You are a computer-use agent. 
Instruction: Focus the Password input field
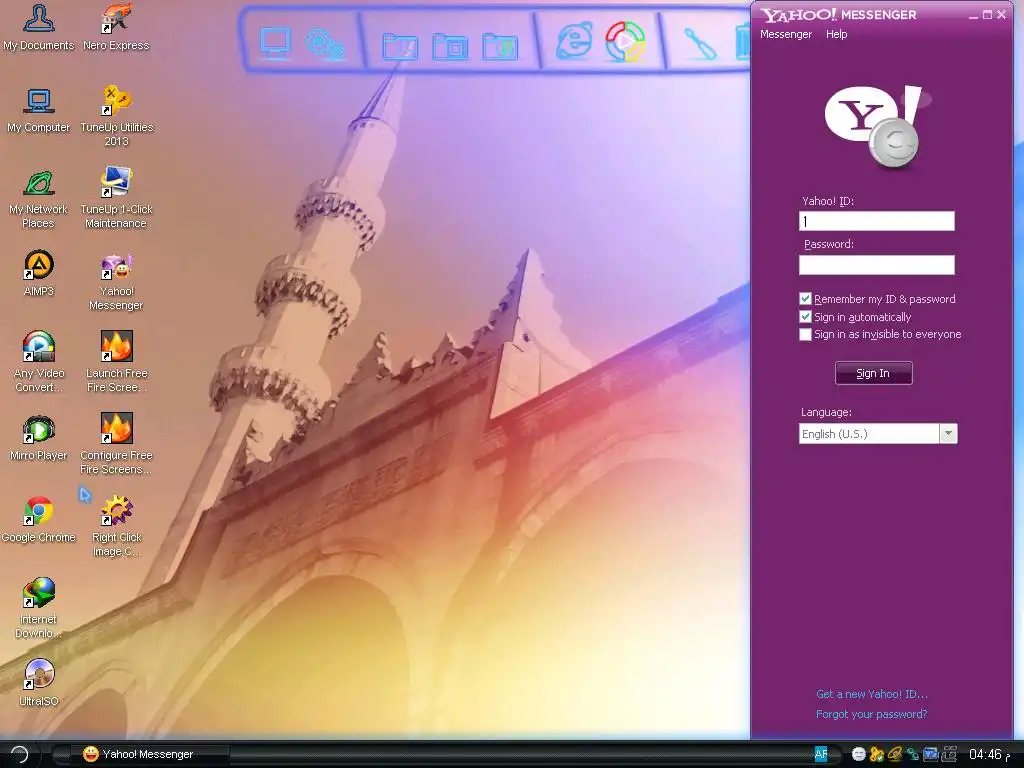[x=876, y=264]
